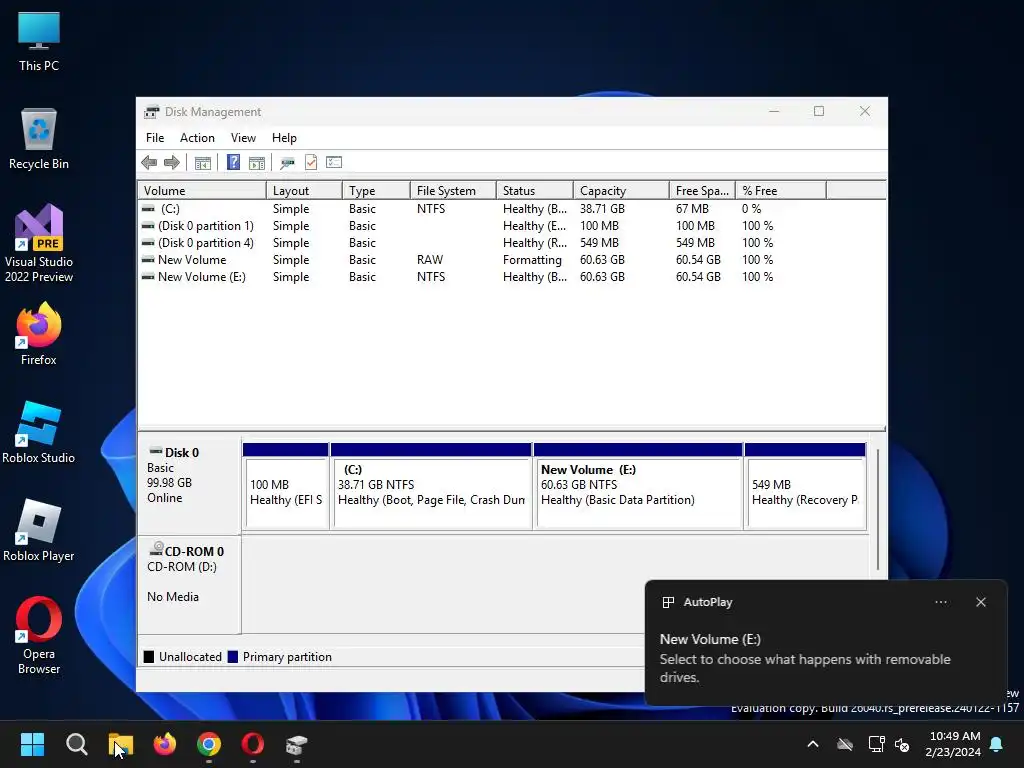Open the Recycle Bin desktop icon
Image resolution: width=1024 pixels, height=768 pixels.
click(39, 139)
